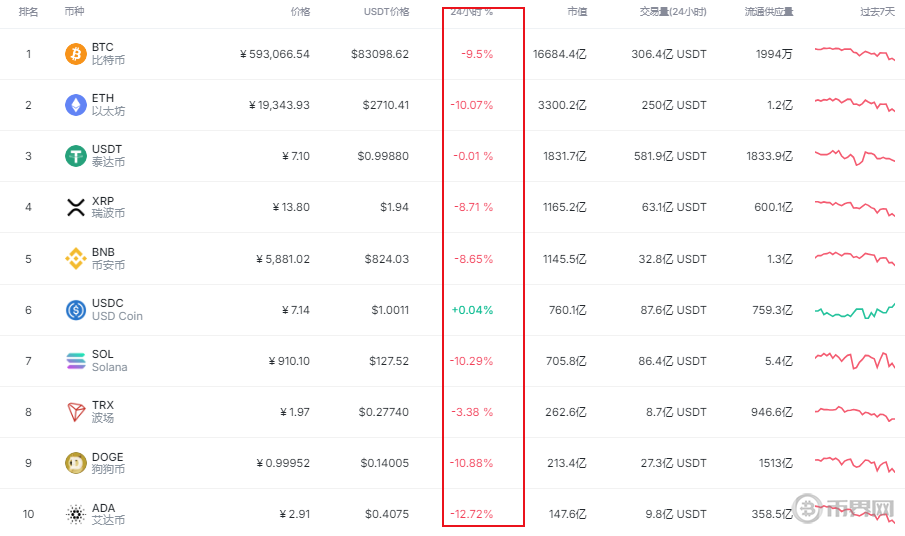
Task: Click the Ethereum ETH coin icon
Action: click(x=76, y=105)
